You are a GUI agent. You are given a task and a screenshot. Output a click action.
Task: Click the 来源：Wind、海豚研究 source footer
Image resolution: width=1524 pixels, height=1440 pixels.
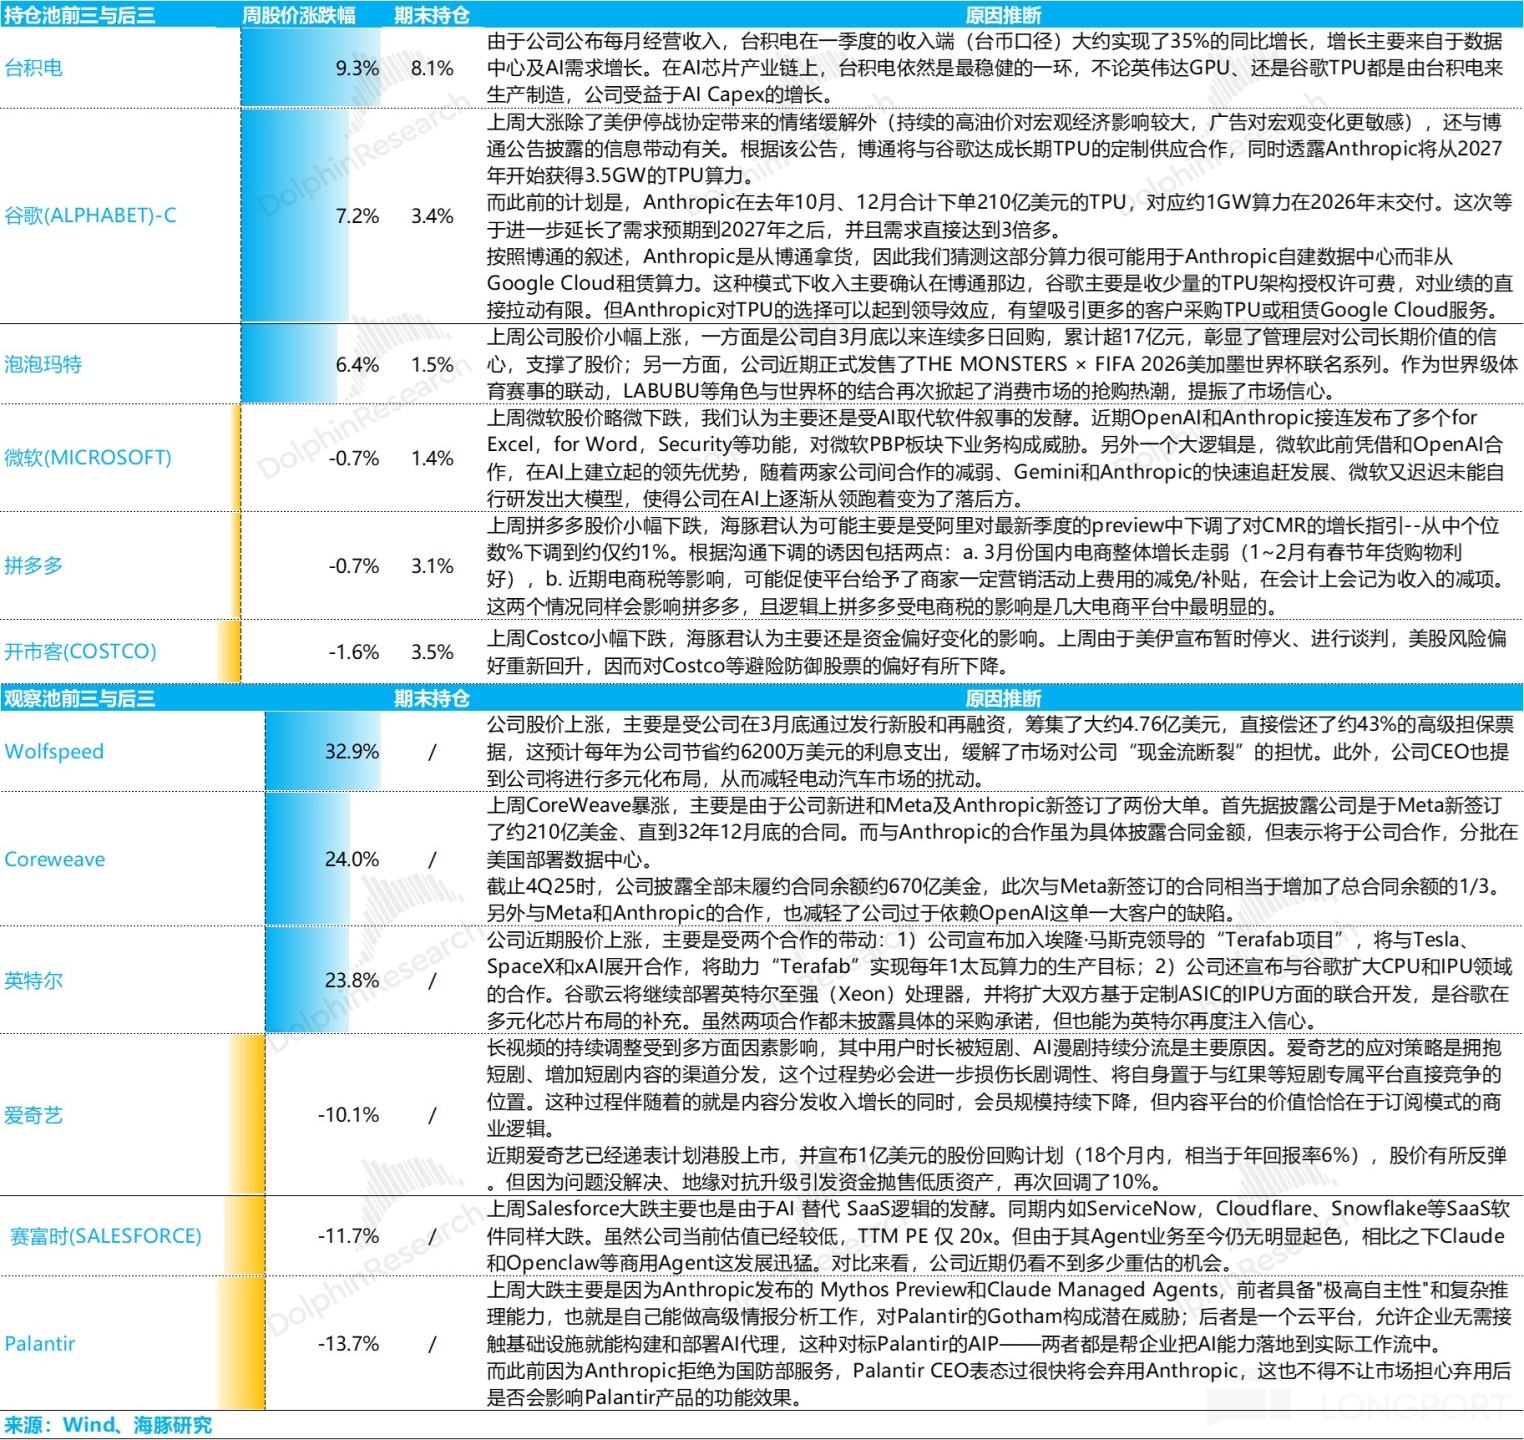(x=108, y=1425)
